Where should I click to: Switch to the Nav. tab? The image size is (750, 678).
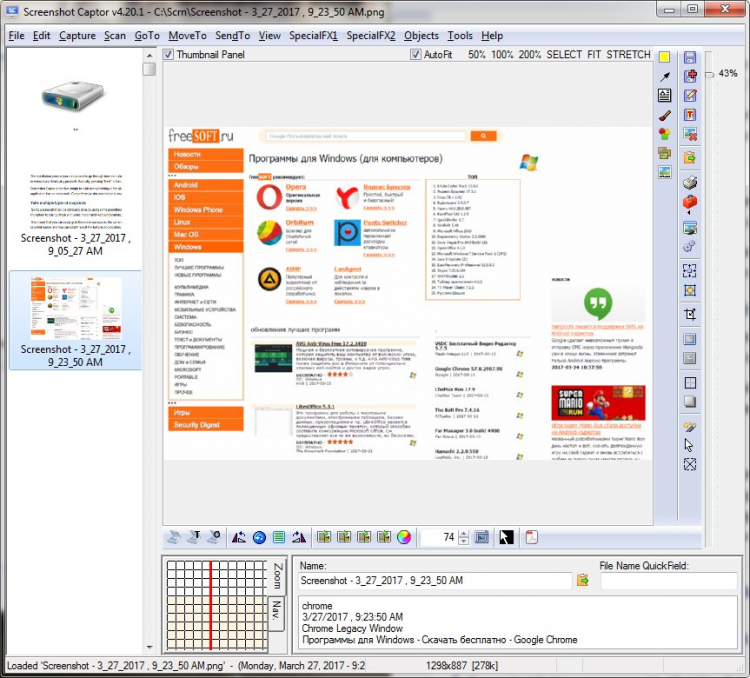(276, 611)
